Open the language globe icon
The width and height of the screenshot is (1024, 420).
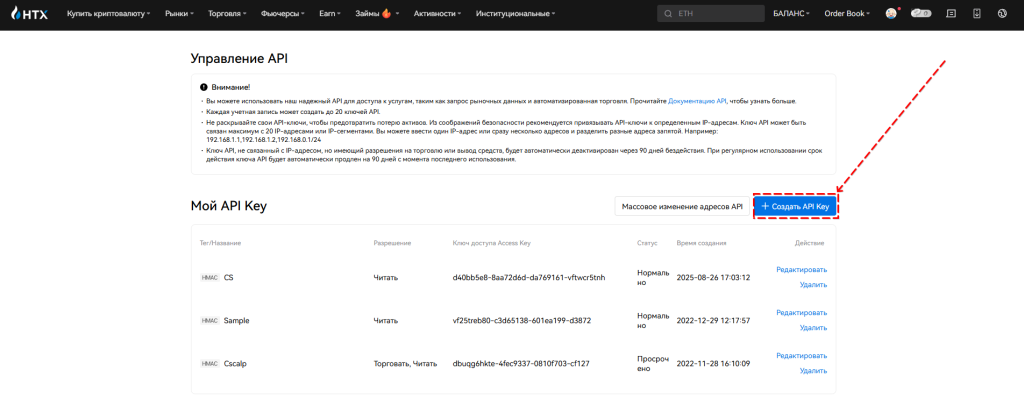[x=1002, y=14]
